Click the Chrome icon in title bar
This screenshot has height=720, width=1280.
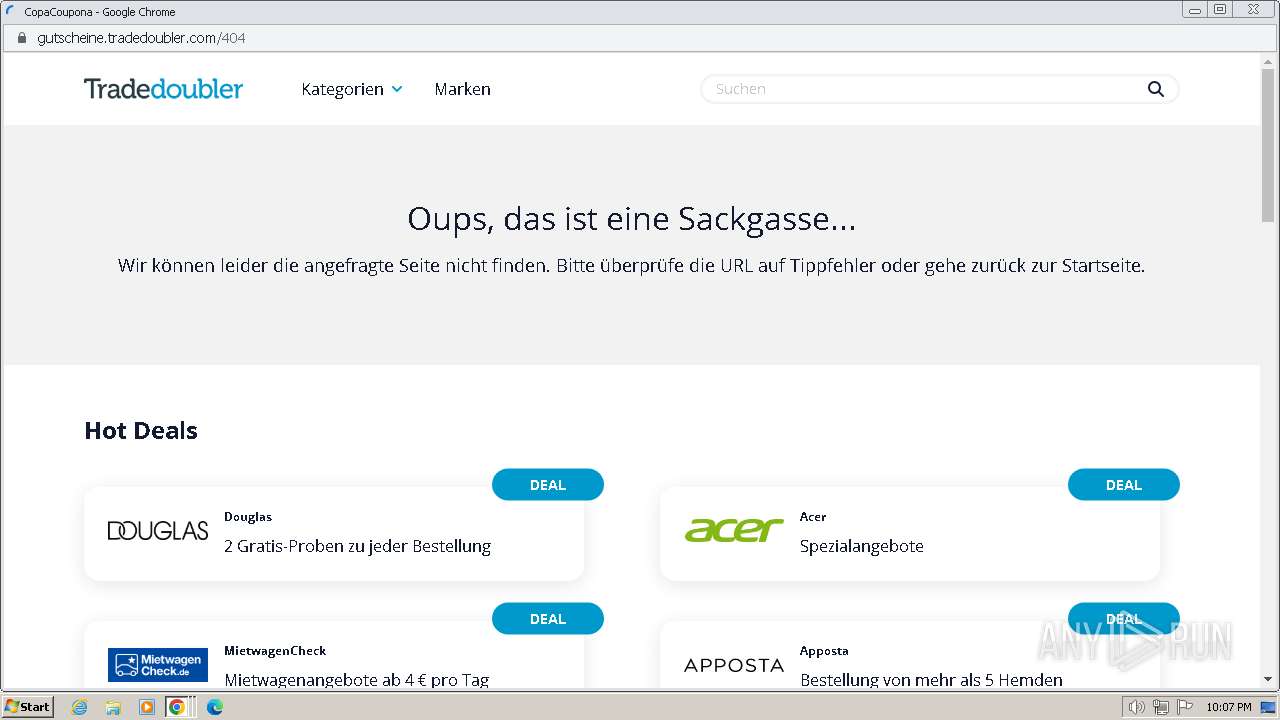[11, 12]
